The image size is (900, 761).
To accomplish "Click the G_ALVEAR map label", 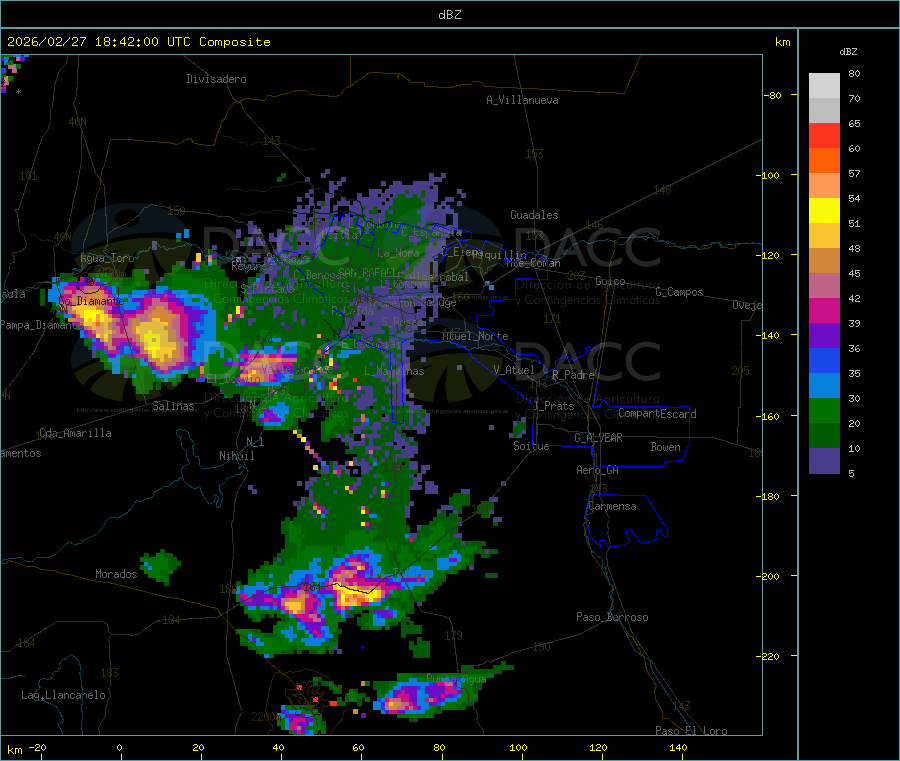I will tap(599, 438).
